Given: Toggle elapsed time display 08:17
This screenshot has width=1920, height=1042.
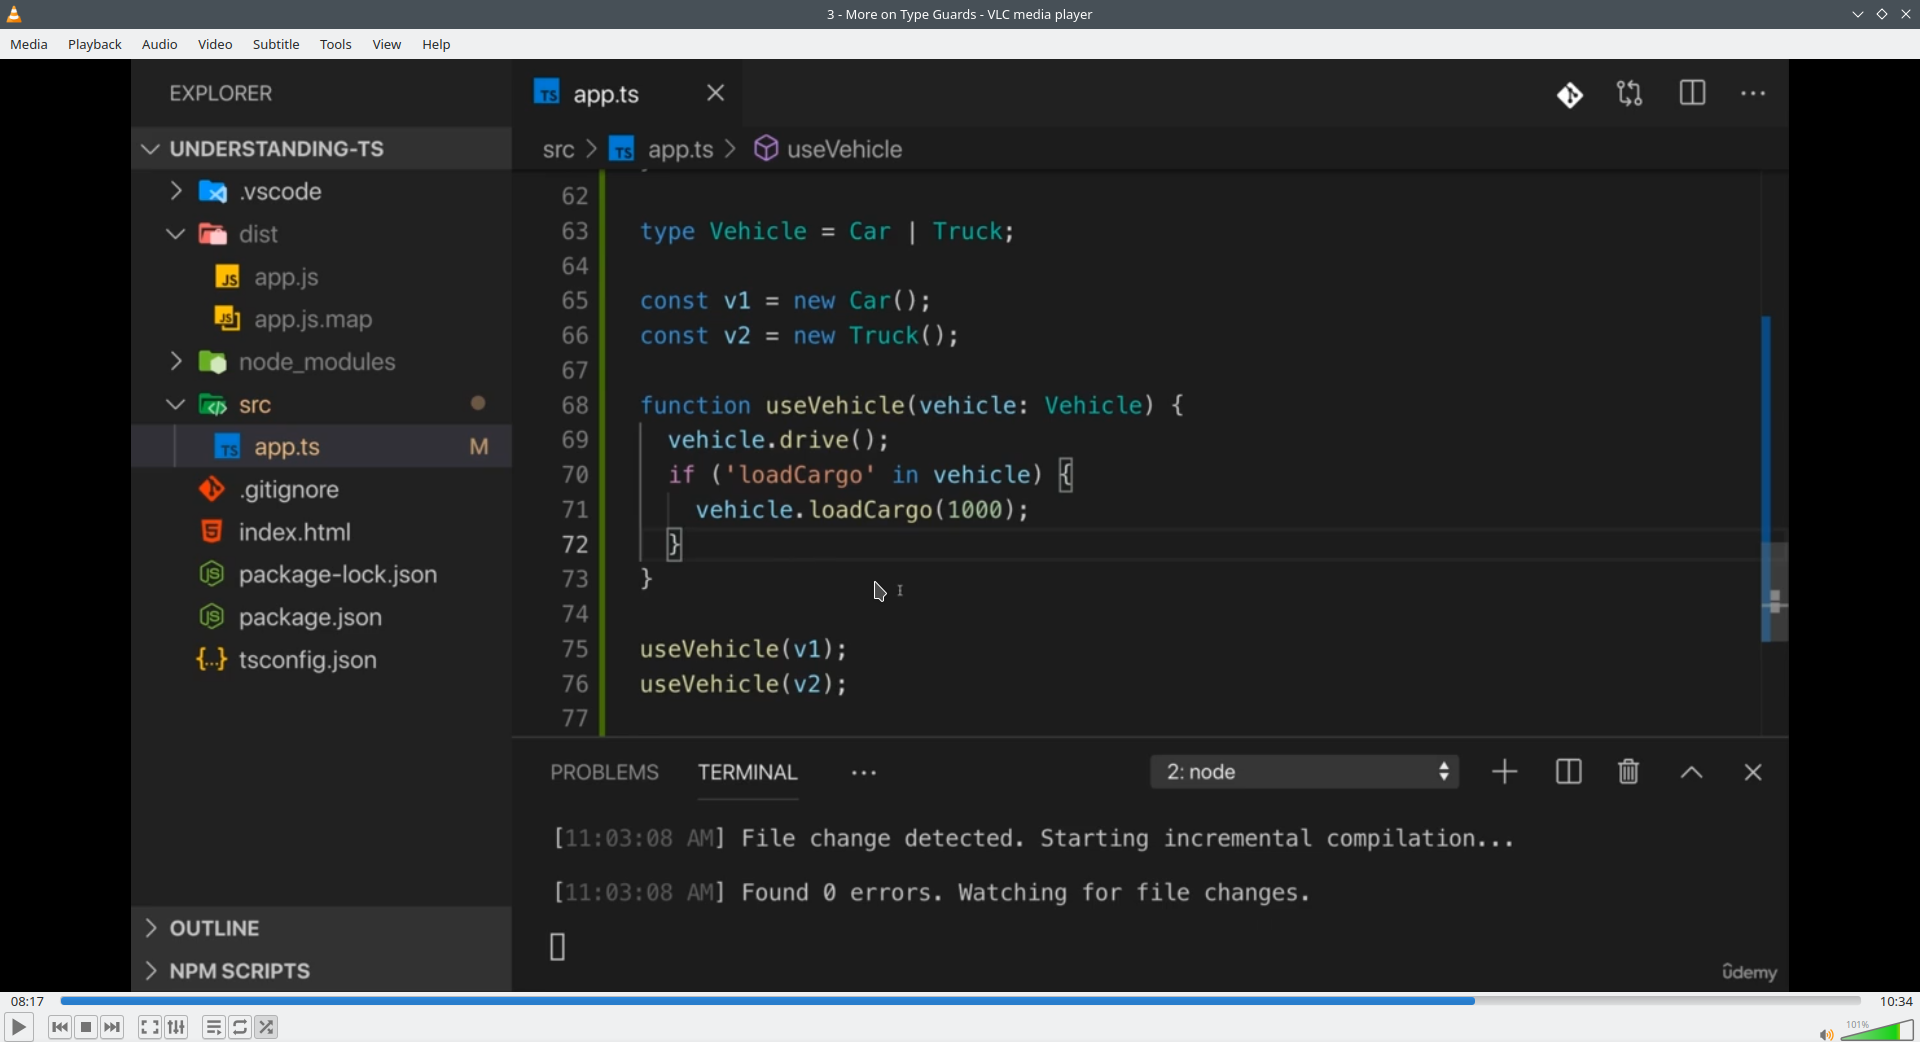Looking at the screenshot, I should tap(28, 1001).
